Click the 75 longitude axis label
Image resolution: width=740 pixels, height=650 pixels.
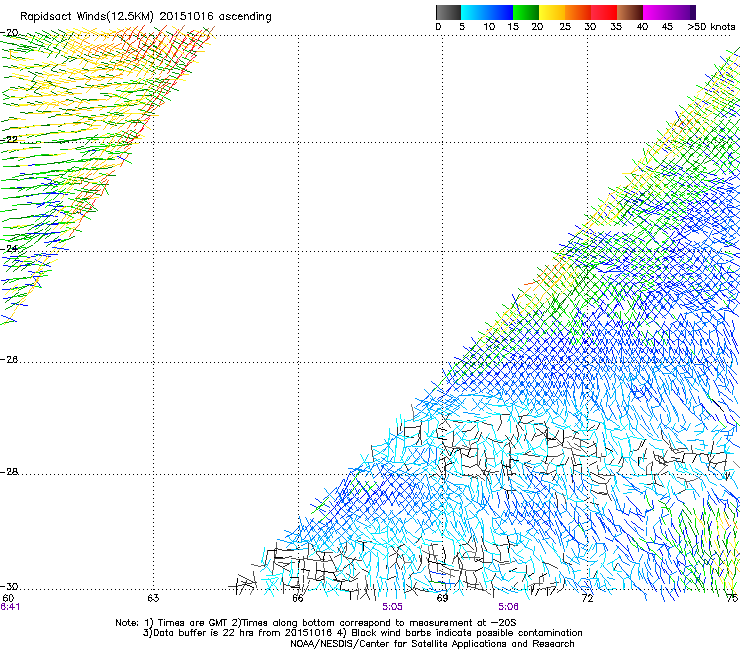732,598
